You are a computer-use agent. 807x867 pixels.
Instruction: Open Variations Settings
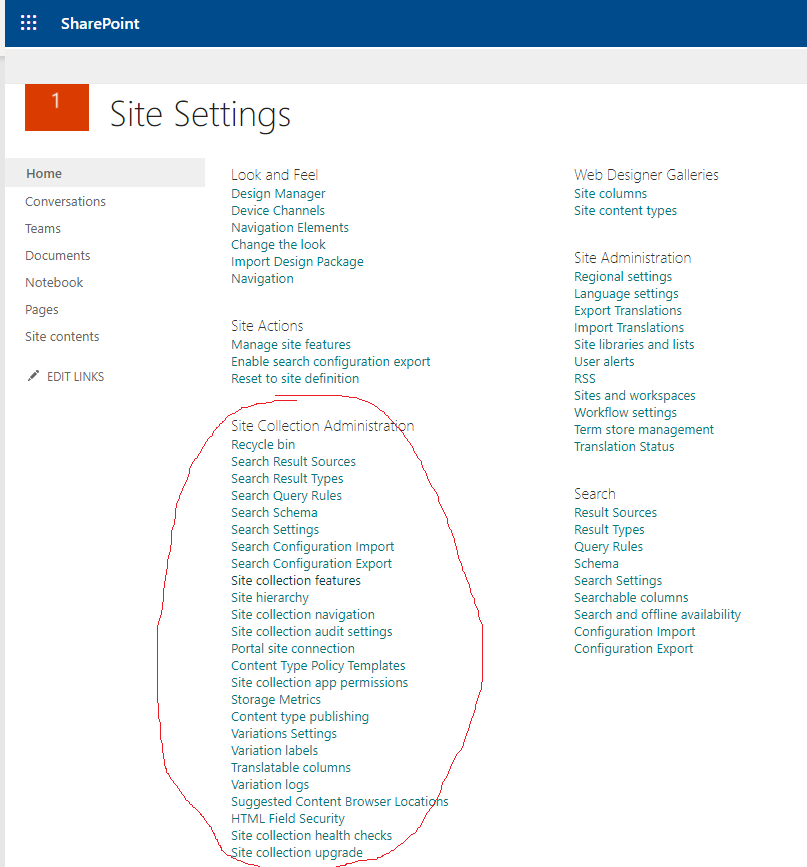pos(284,734)
